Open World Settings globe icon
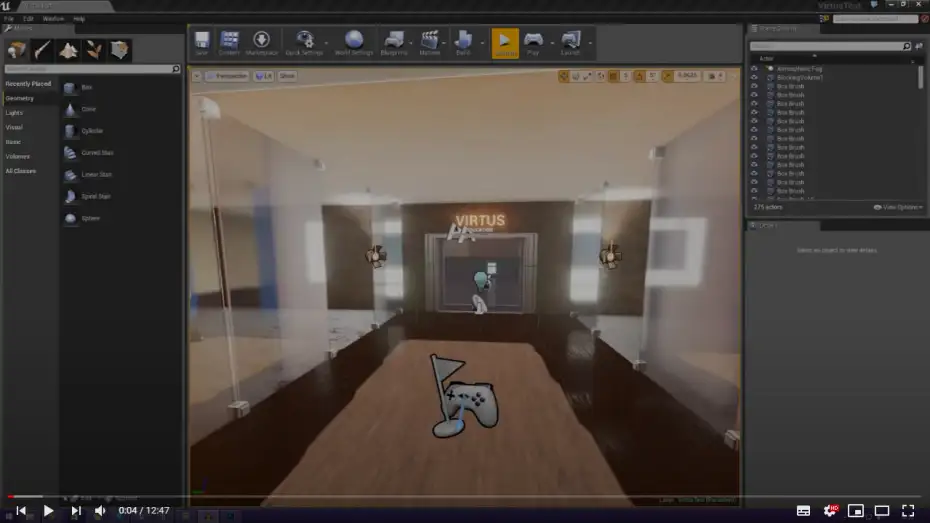 [354, 43]
